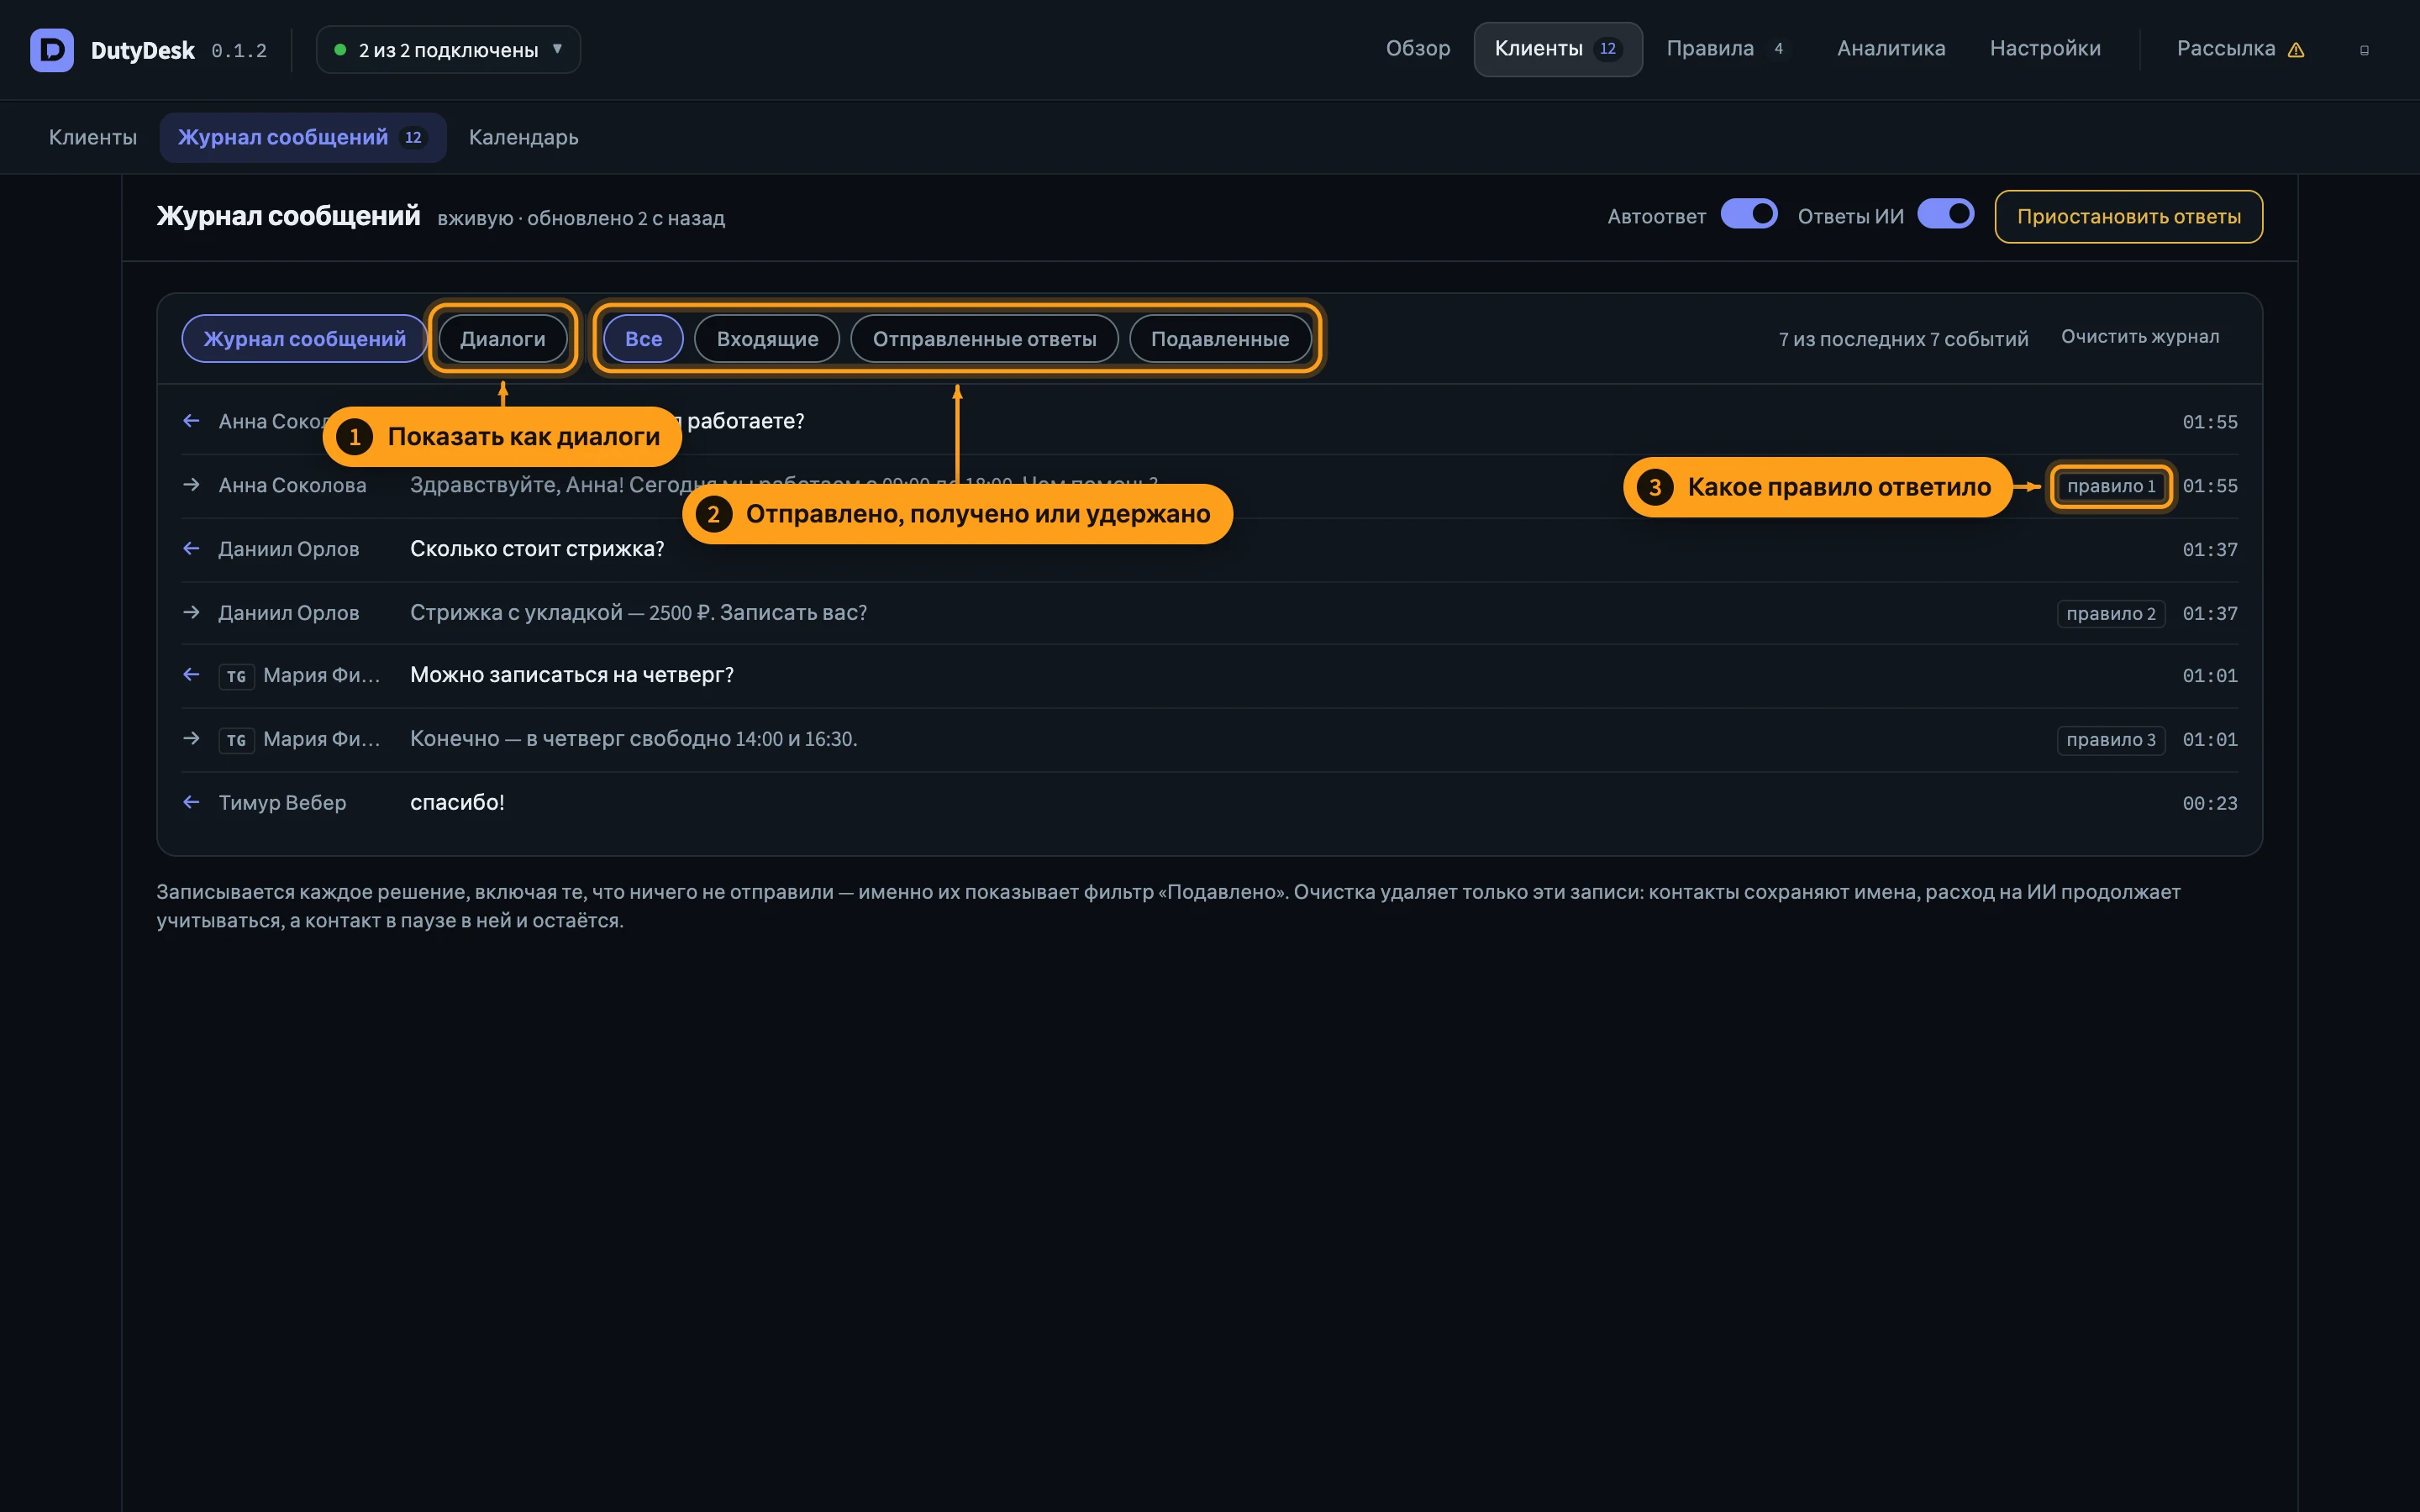Viewport: 2420px width, 1512px height.
Task: Click the Приостановить ответы button
Action: pyautogui.click(x=2128, y=216)
